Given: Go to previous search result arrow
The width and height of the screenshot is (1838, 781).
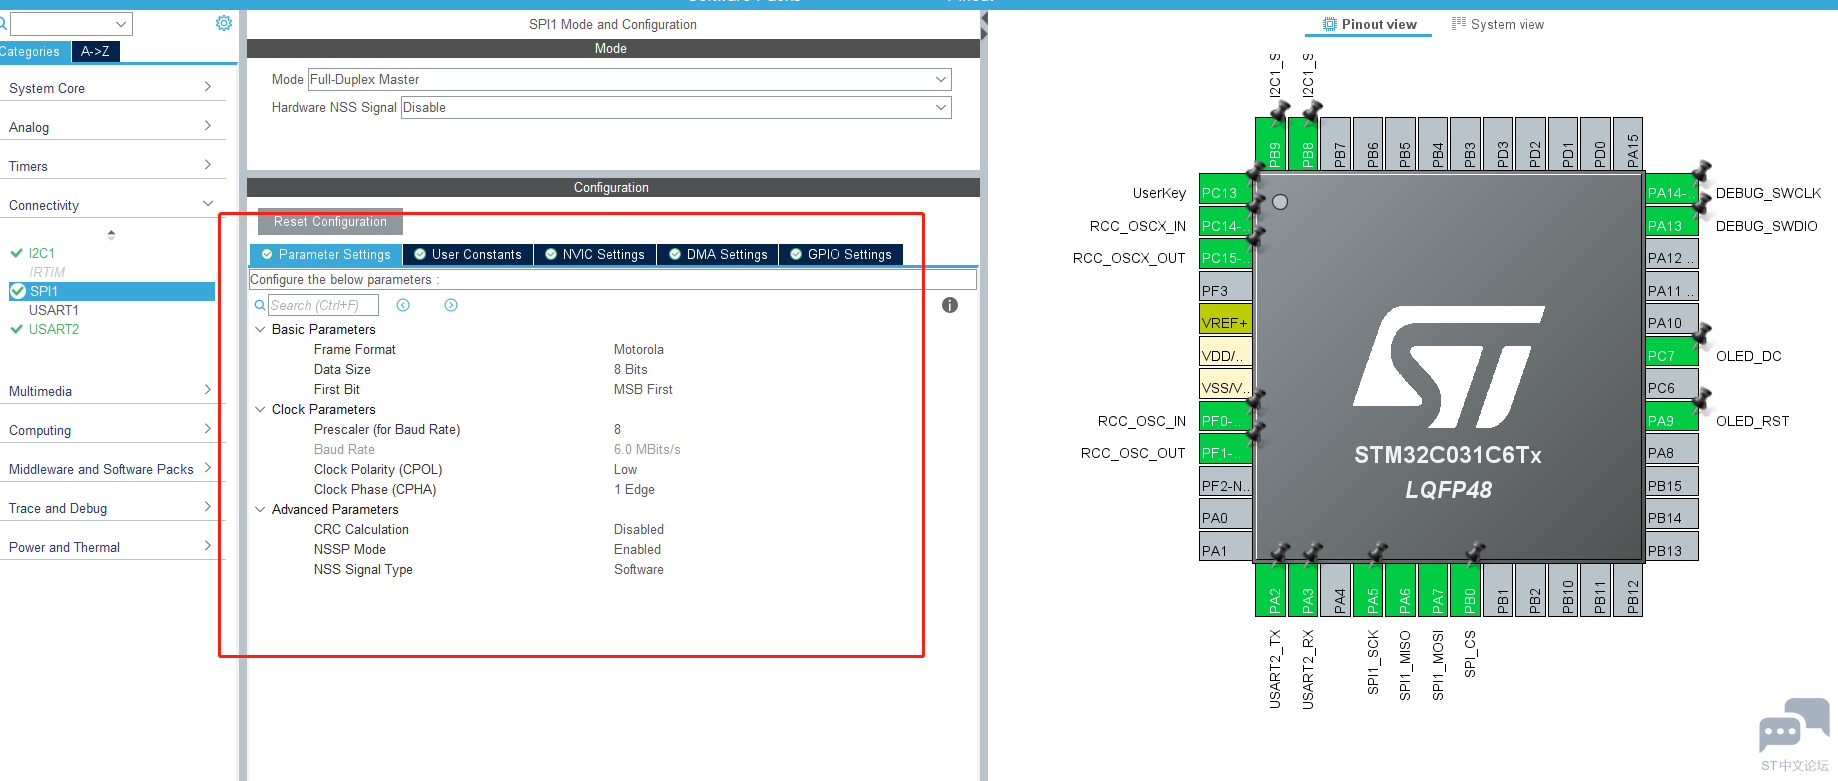Looking at the screenshot, I should pos(403,305).
